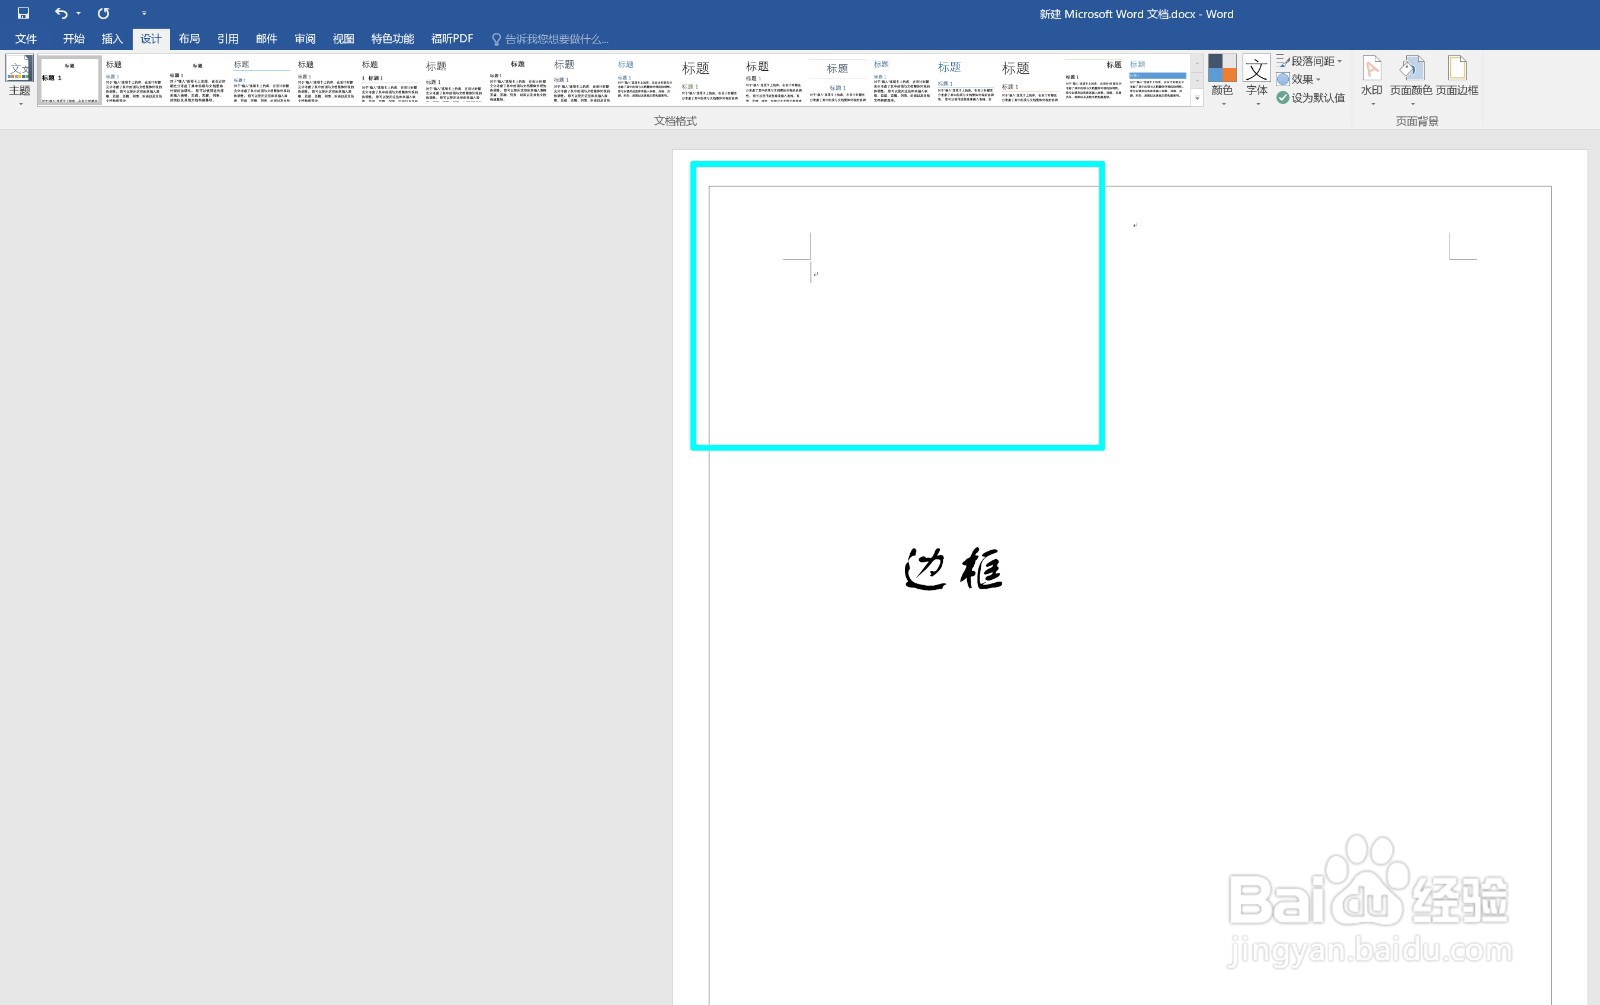1600x1005 pixels.
Task: Open the 水印 watermark menu
Action: point(1372,80)
